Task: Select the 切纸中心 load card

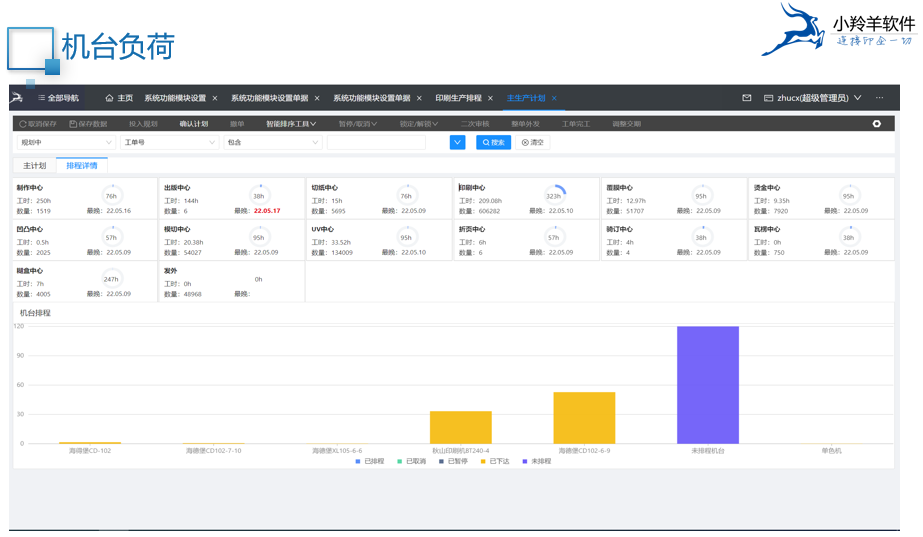Action: pyautogui.click(x=379, y=198)
